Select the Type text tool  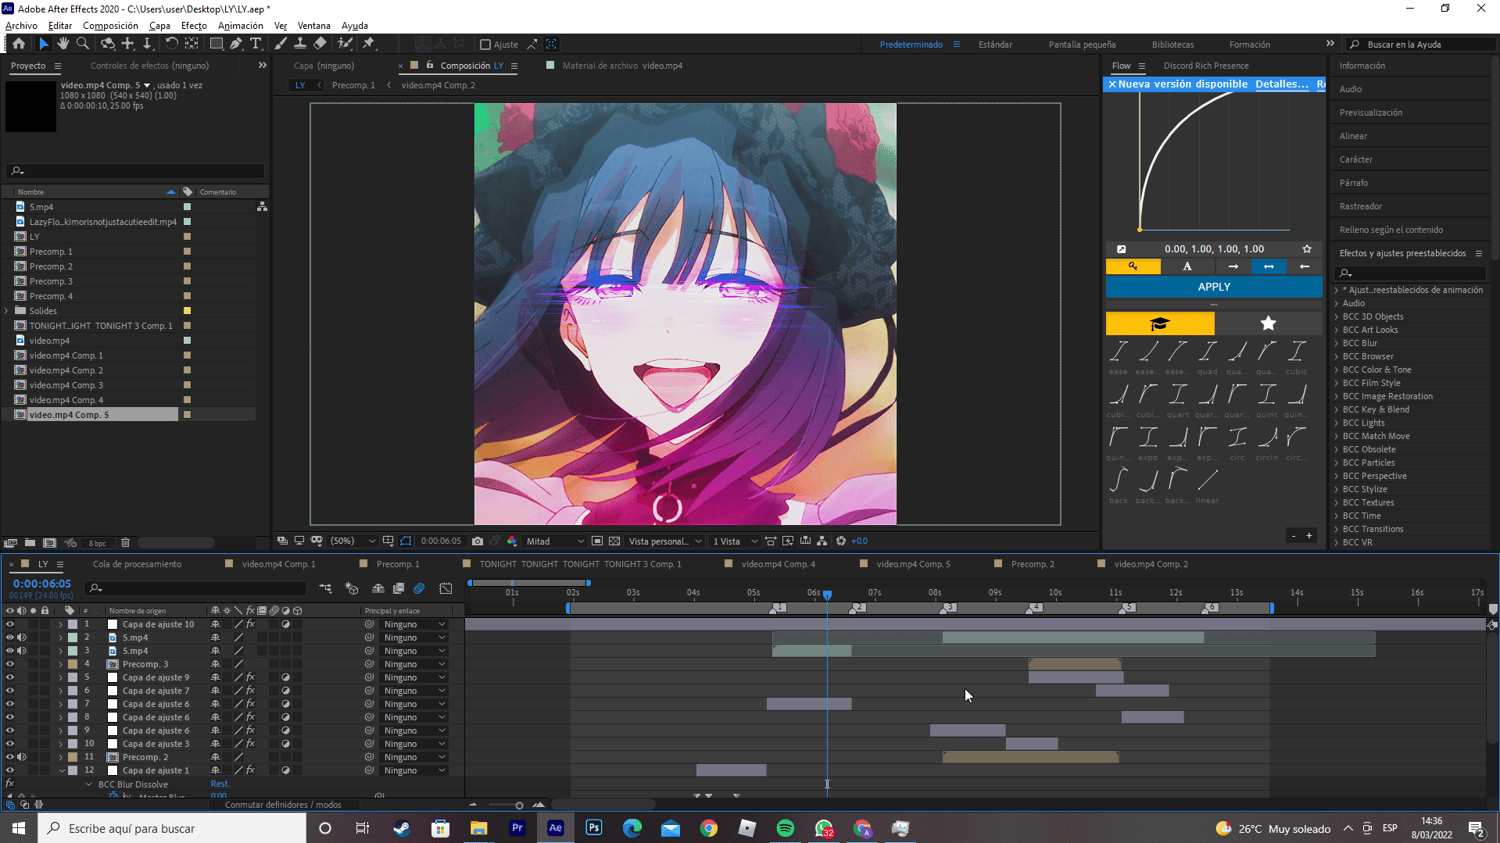(256, 44)
